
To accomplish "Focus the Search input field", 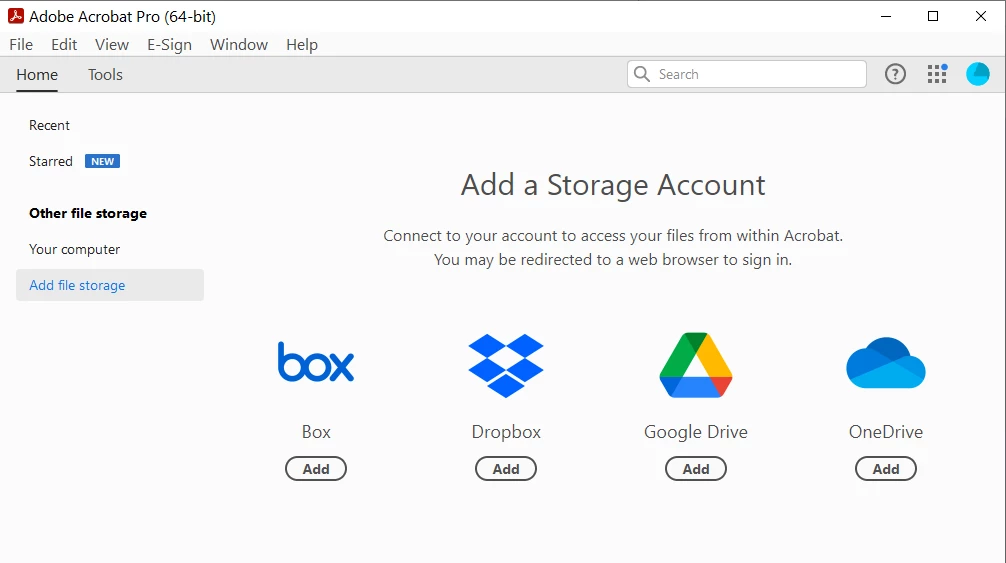I will tap(747, 74).
